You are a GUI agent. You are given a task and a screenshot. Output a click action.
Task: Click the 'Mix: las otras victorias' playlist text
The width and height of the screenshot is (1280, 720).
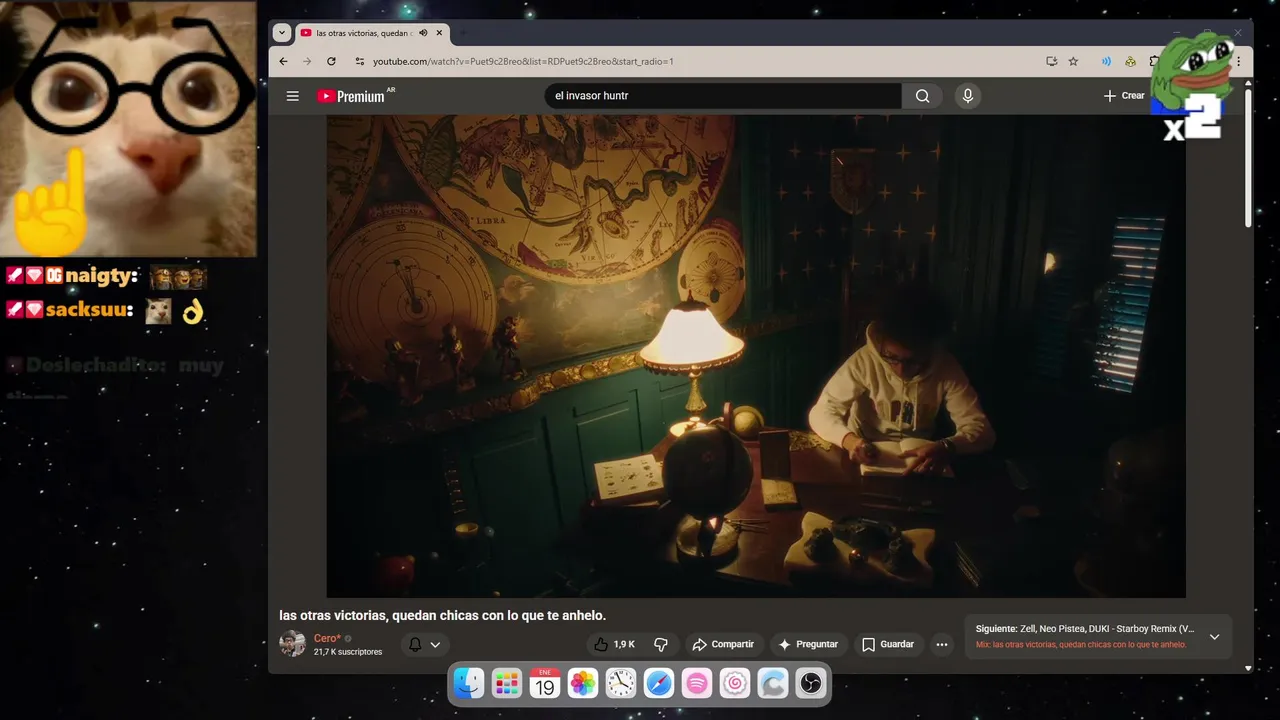pos(1081,645)
